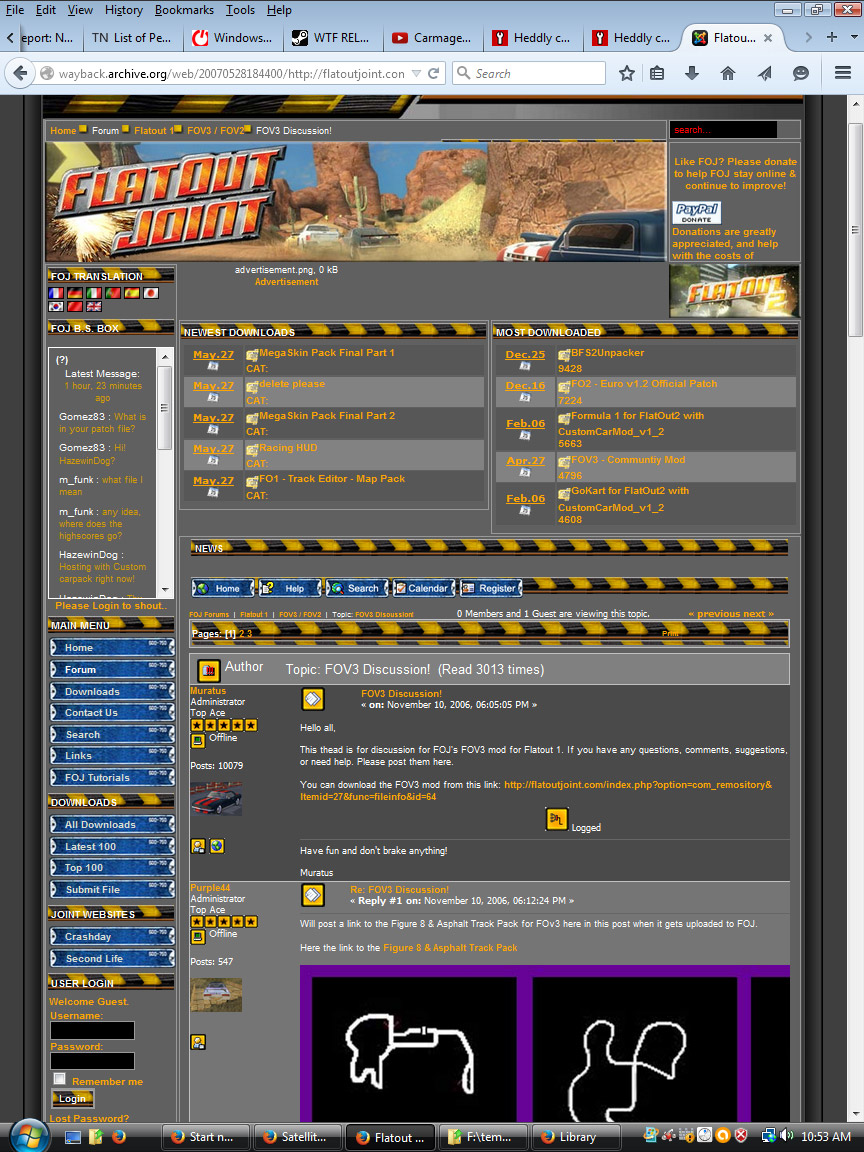Screen dimensions: 864x1152
Task: Click the volume speaker tray icon
Action: (x=785, y=1136)
